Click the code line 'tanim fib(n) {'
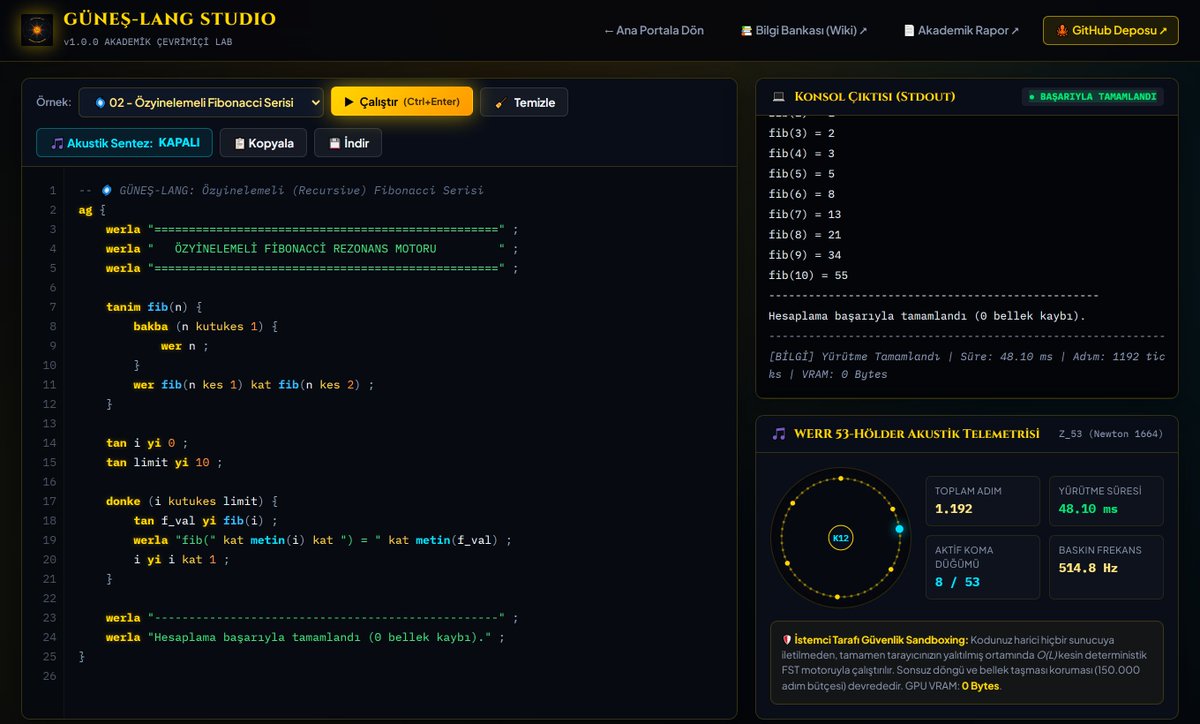1200x724 pixels. click(x=154, y=307)
